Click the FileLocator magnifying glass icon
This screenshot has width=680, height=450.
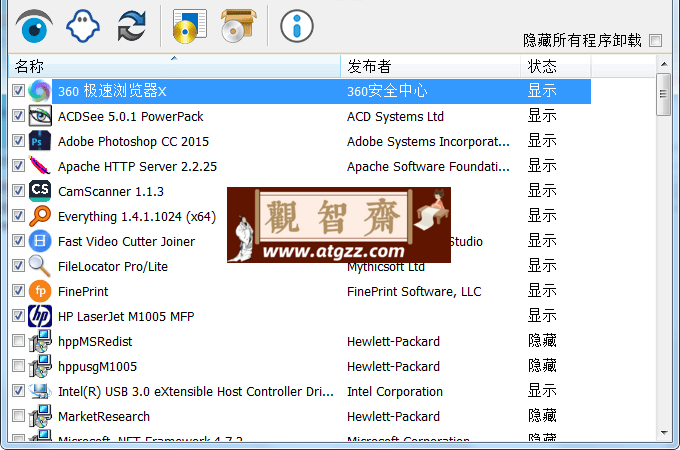tap(40, 266)
